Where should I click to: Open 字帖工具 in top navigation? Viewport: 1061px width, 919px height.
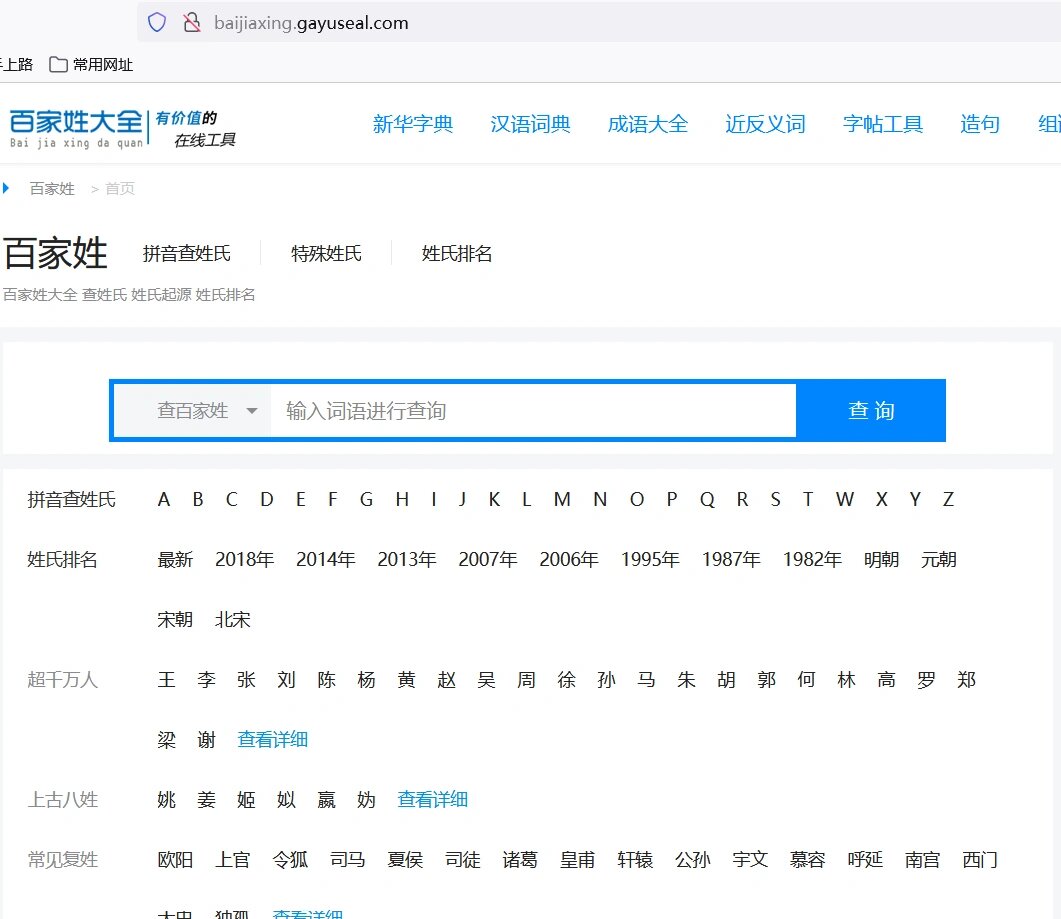coord(883,124)
